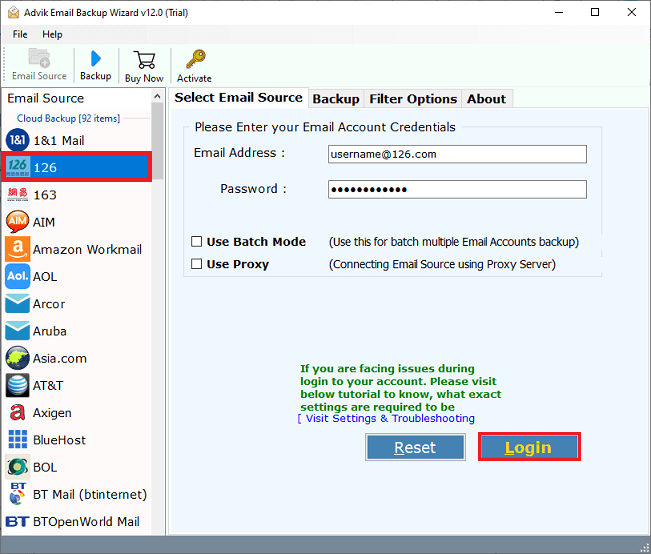
Task: Click the Email Source toolbar icon
Action: tap(39, 64)
